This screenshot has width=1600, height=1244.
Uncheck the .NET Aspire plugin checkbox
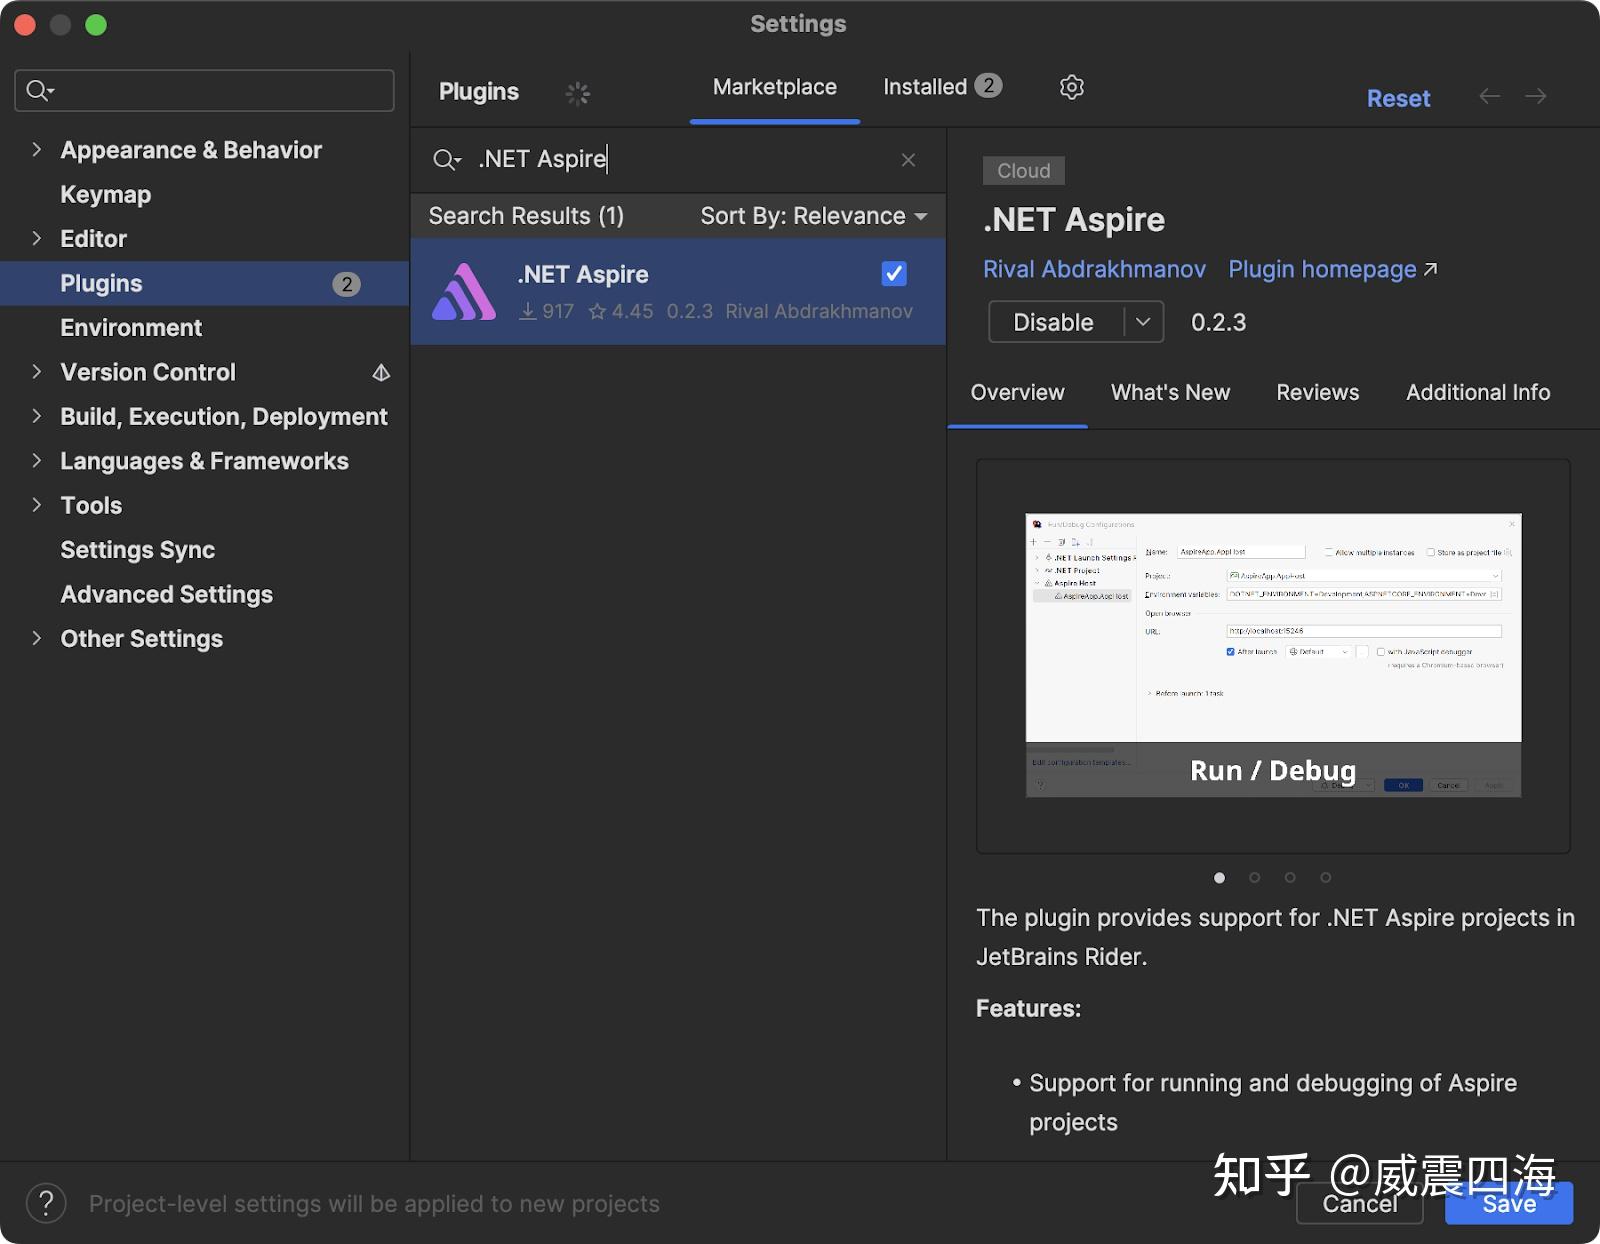(x=893, y=273)
